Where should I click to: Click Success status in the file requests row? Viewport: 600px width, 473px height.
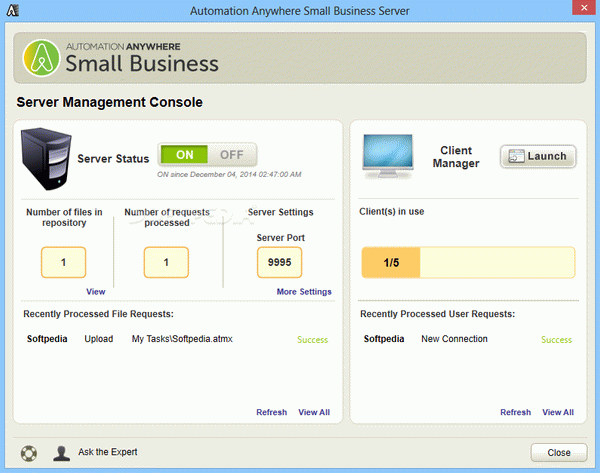(313, 340)
